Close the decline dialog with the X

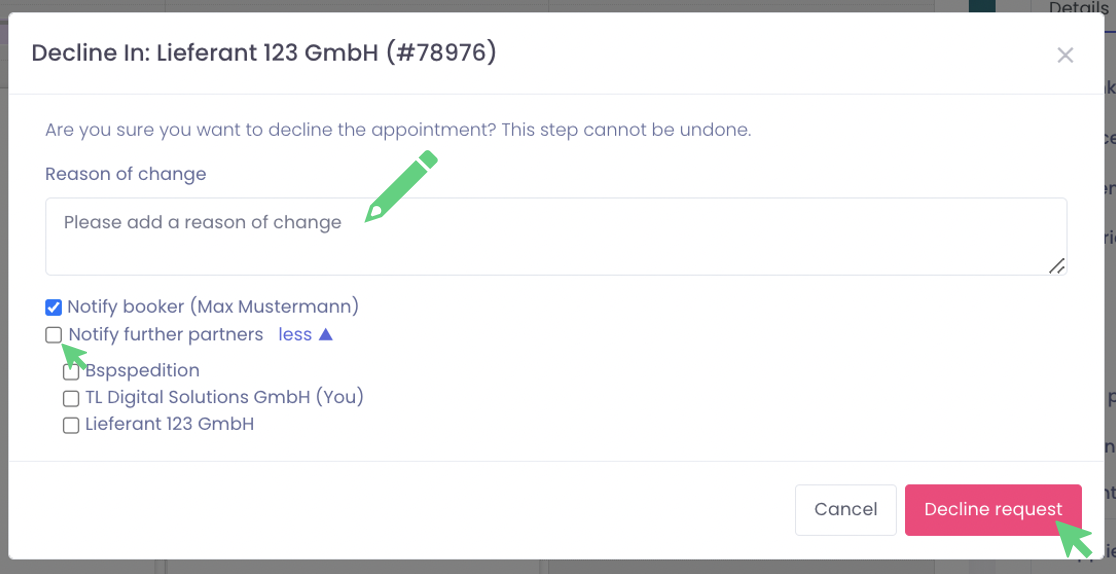pyautogui.click(x=1065, y=56)
